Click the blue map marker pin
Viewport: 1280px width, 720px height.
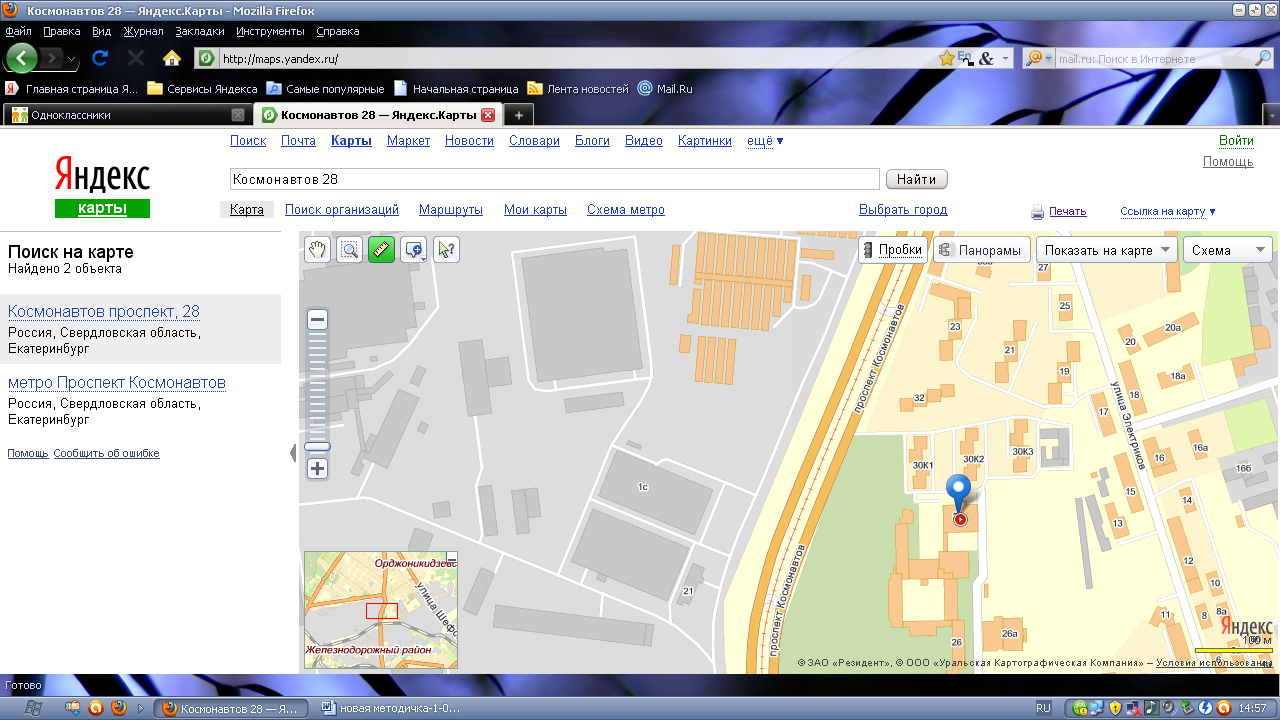959,492
